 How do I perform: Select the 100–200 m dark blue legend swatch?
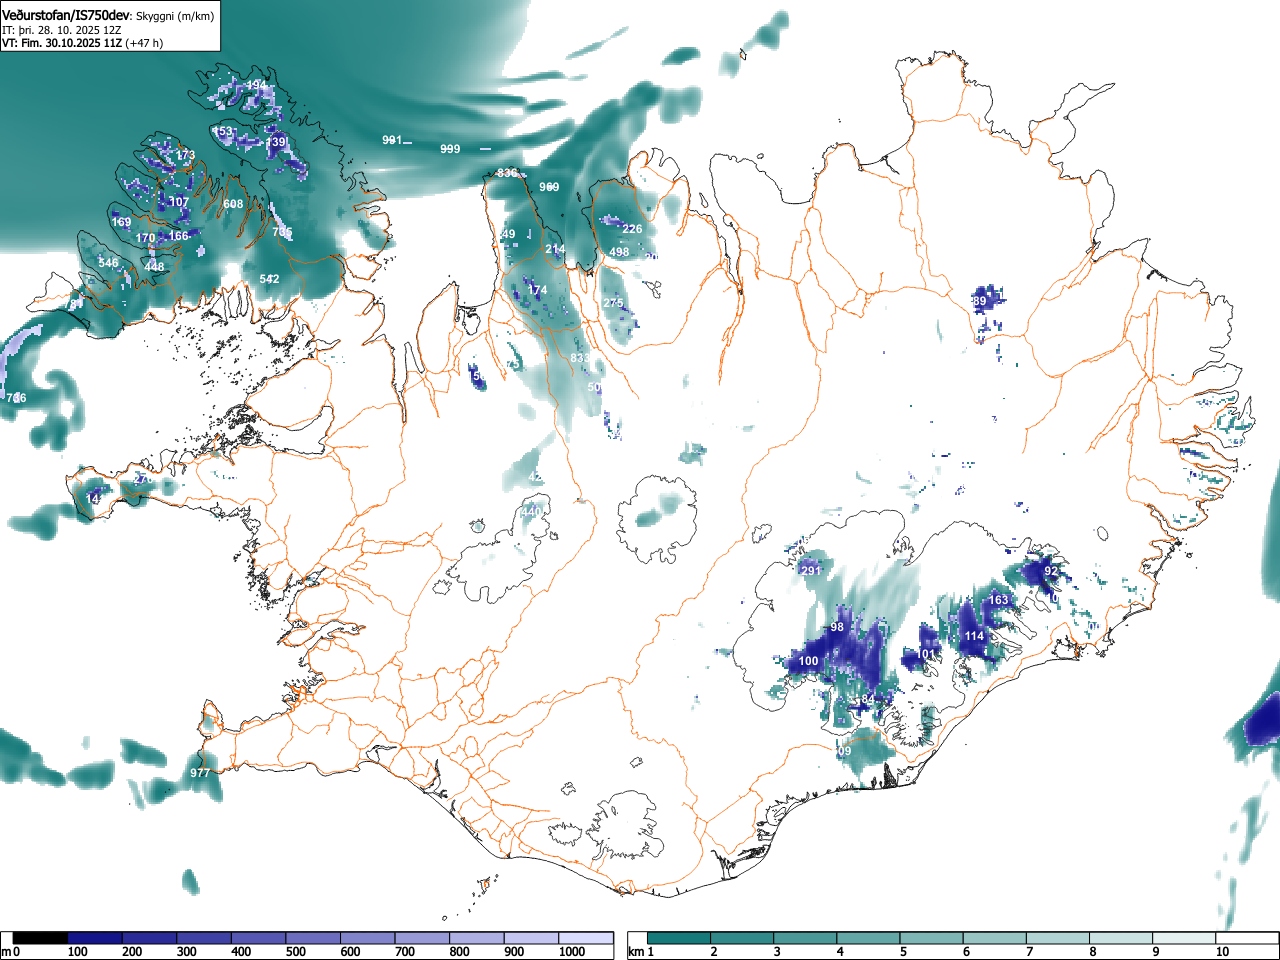pos(95,938)
